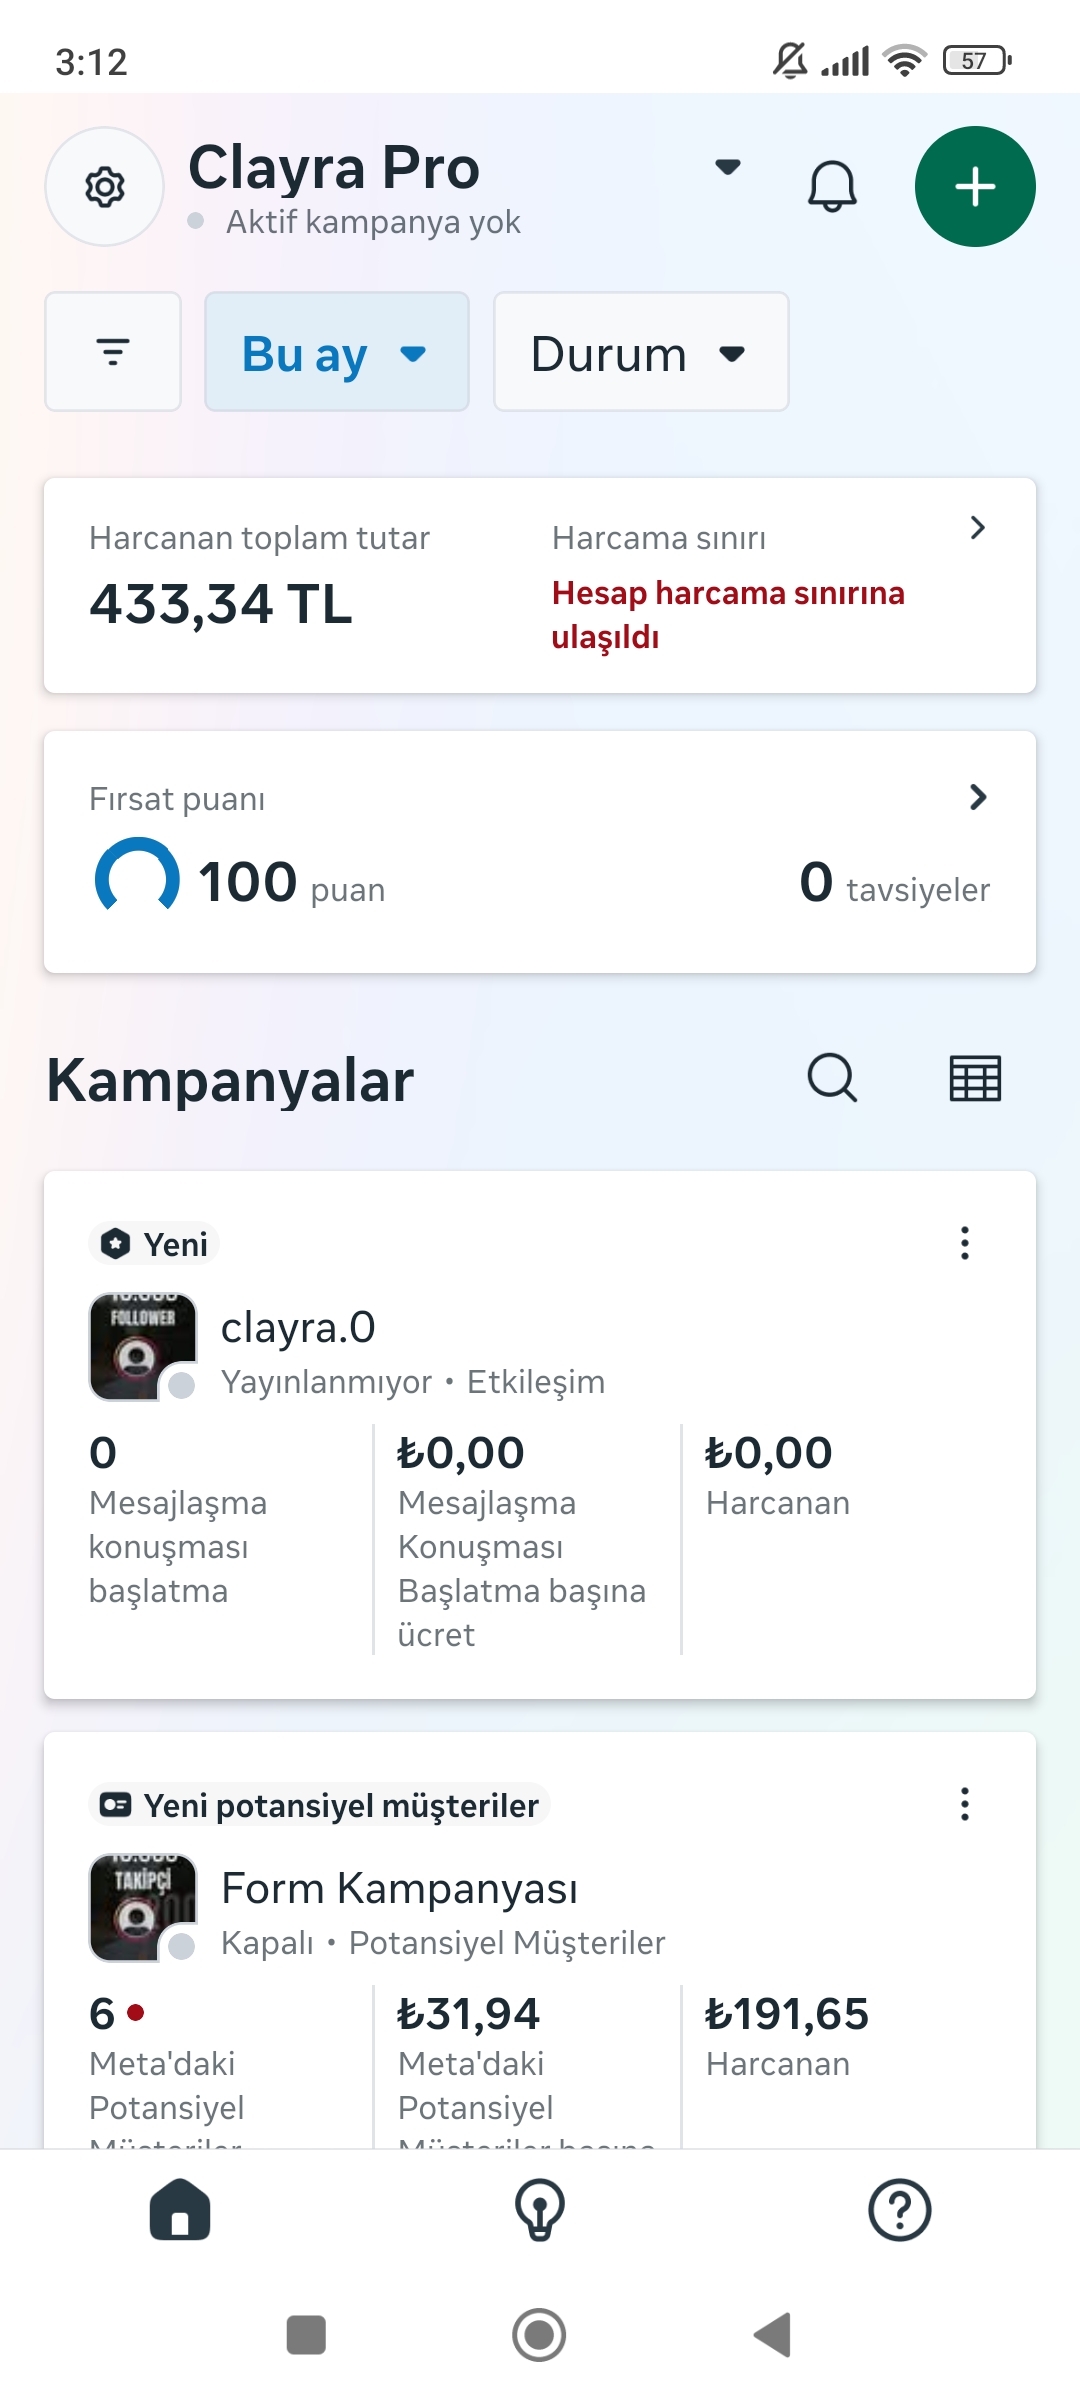Go to the home tab
This screenshot has height=2400, width=1080.
click(180, 2210)
